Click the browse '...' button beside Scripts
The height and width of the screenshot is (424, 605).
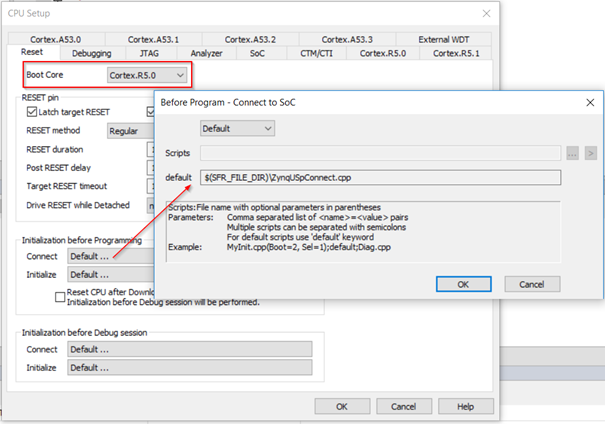[x=572, y=153]
